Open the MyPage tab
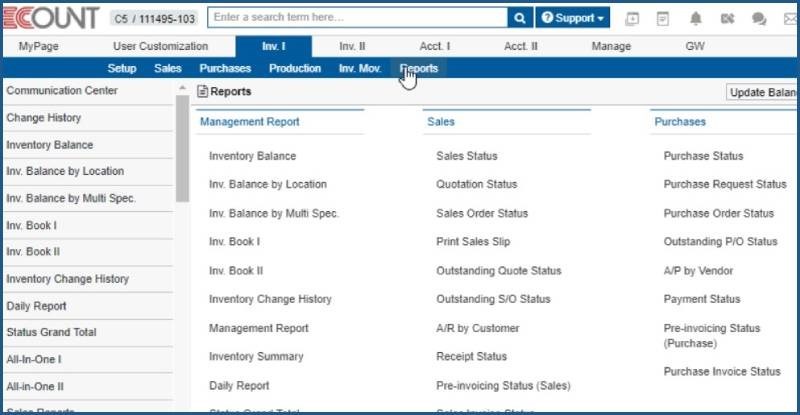The image size is (800, 415). pos(39,46)
